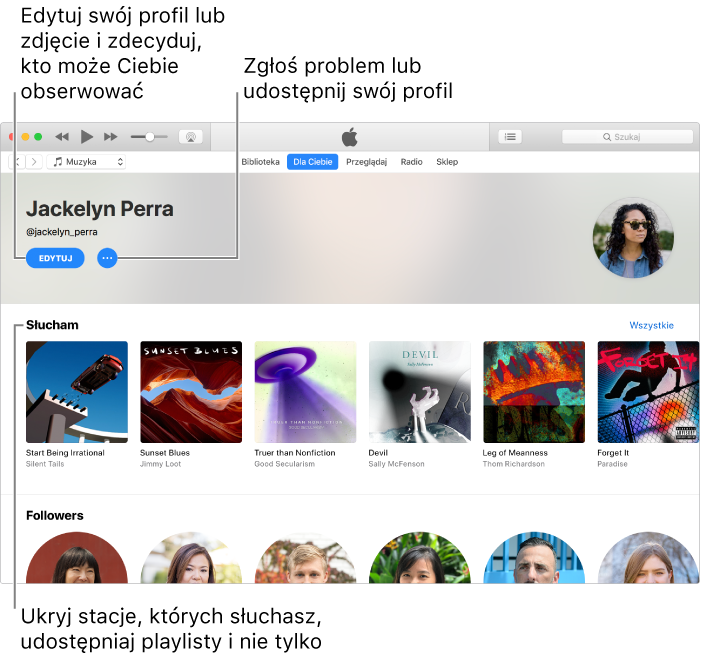Click the Thom Richardson artist name
Viewport: 702px width, 658px height.
click(x=514, y=464)
